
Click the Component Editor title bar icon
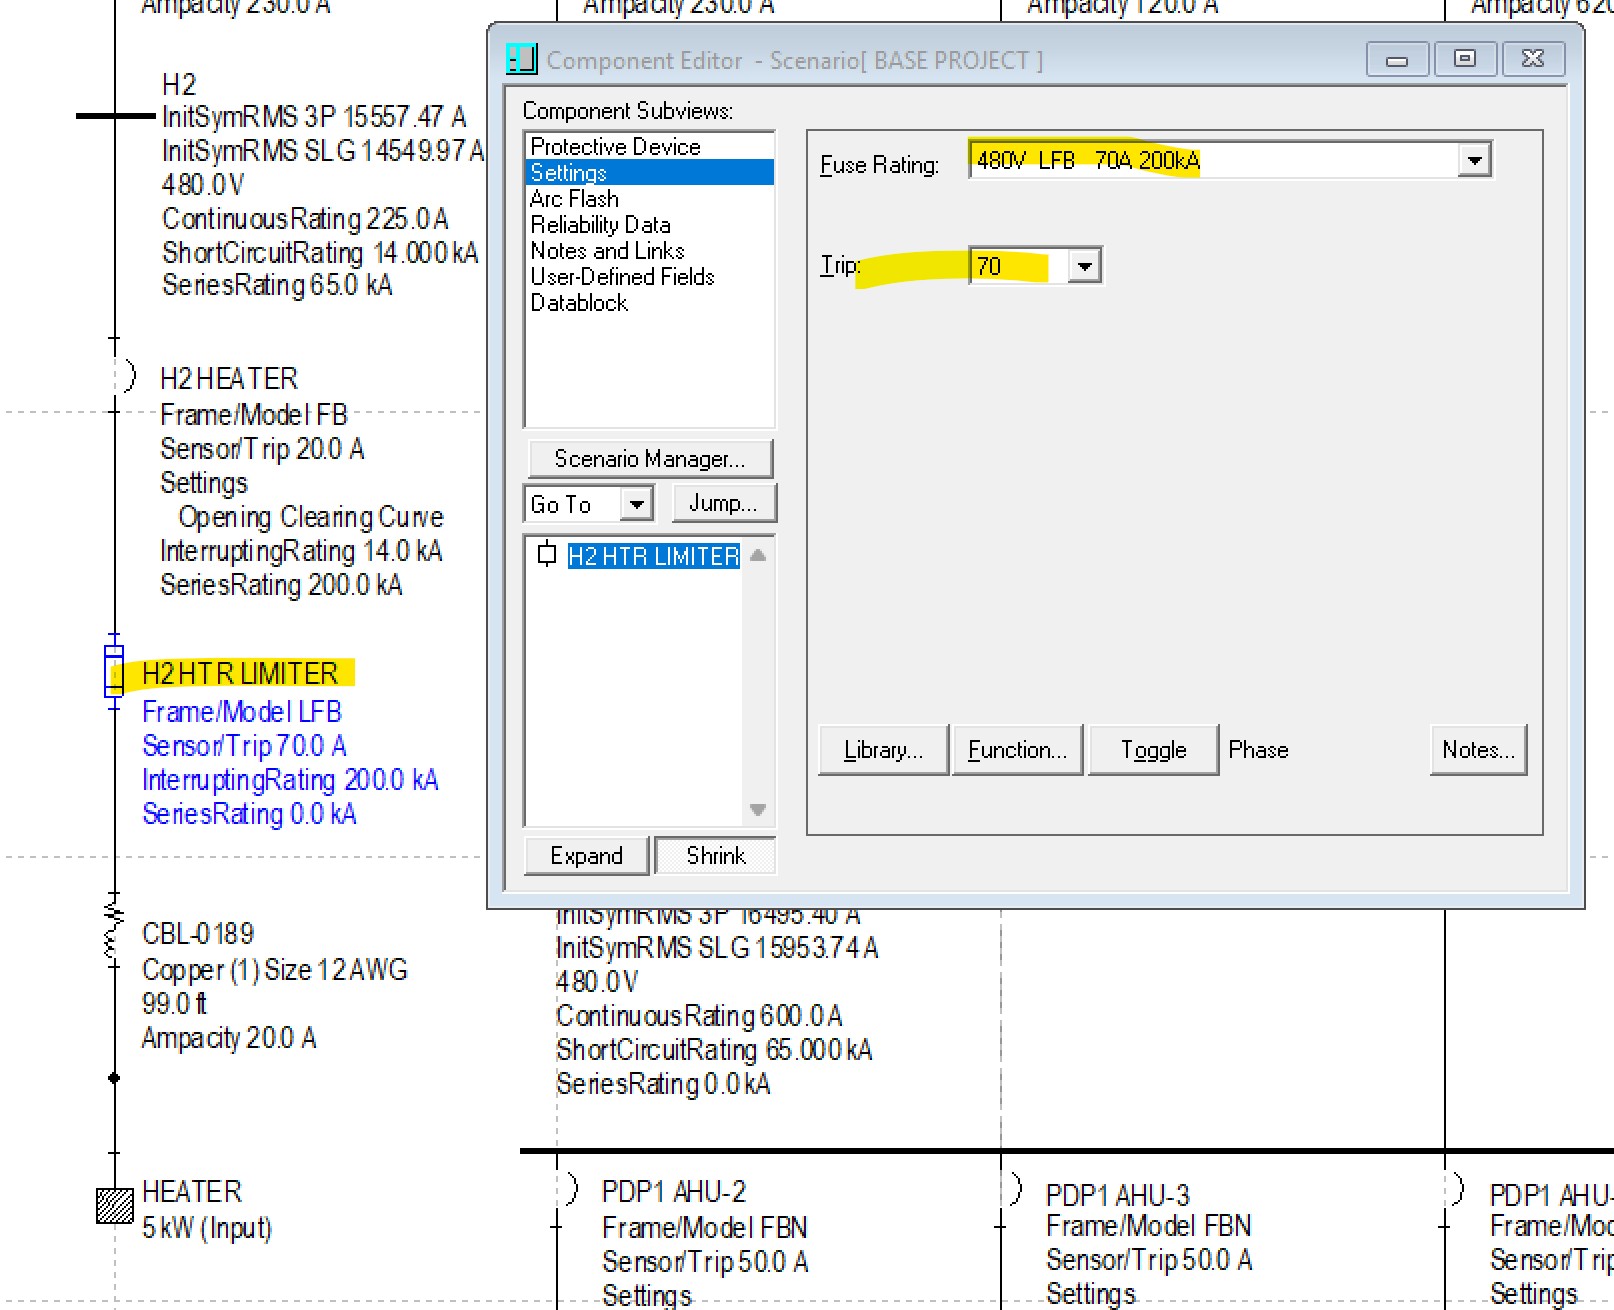(x=521, y=59)
